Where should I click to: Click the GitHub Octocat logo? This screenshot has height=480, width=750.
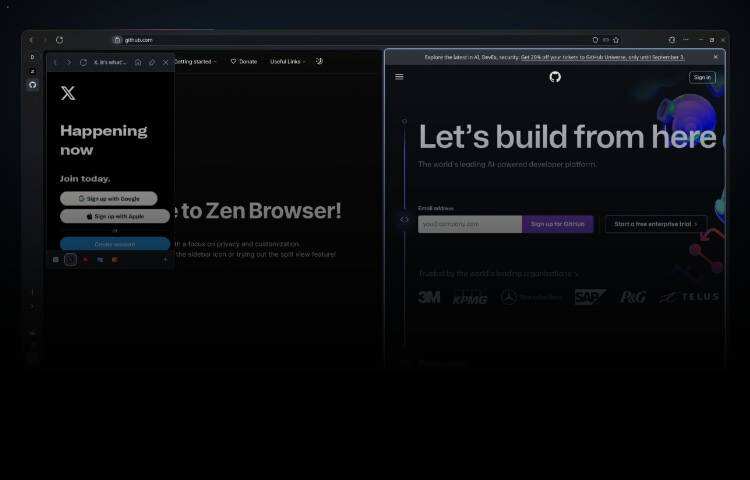click(x=555, y=77)
